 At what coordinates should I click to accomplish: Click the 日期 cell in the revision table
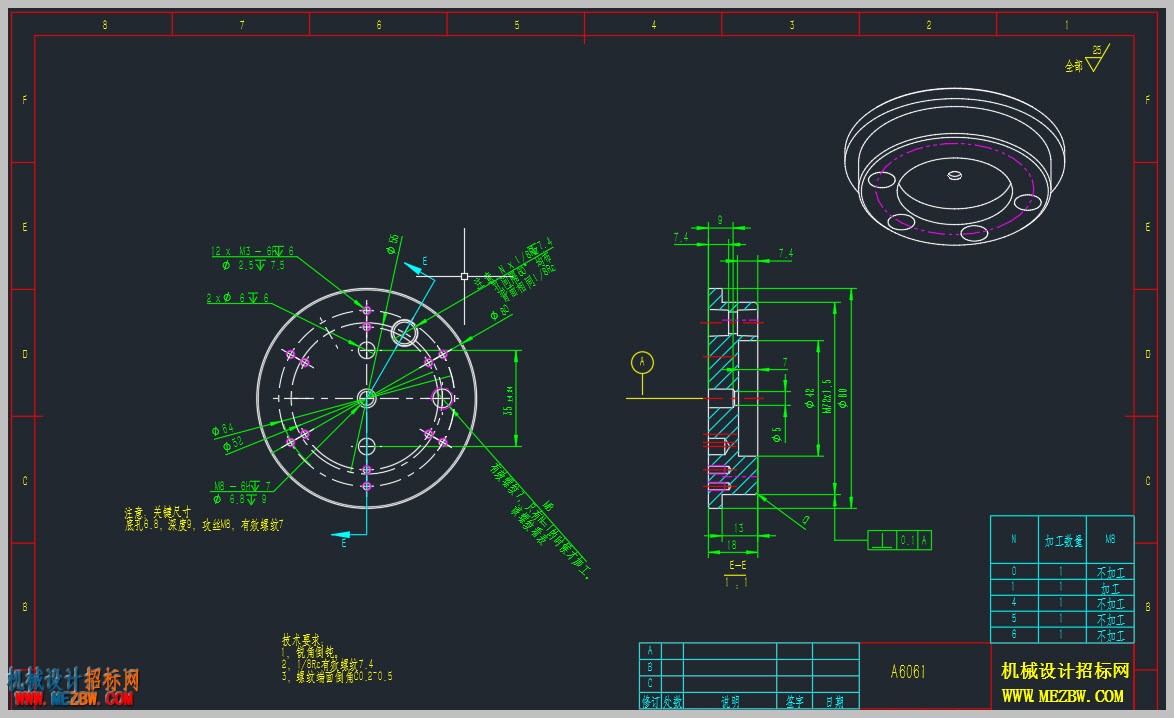[836, 702]
